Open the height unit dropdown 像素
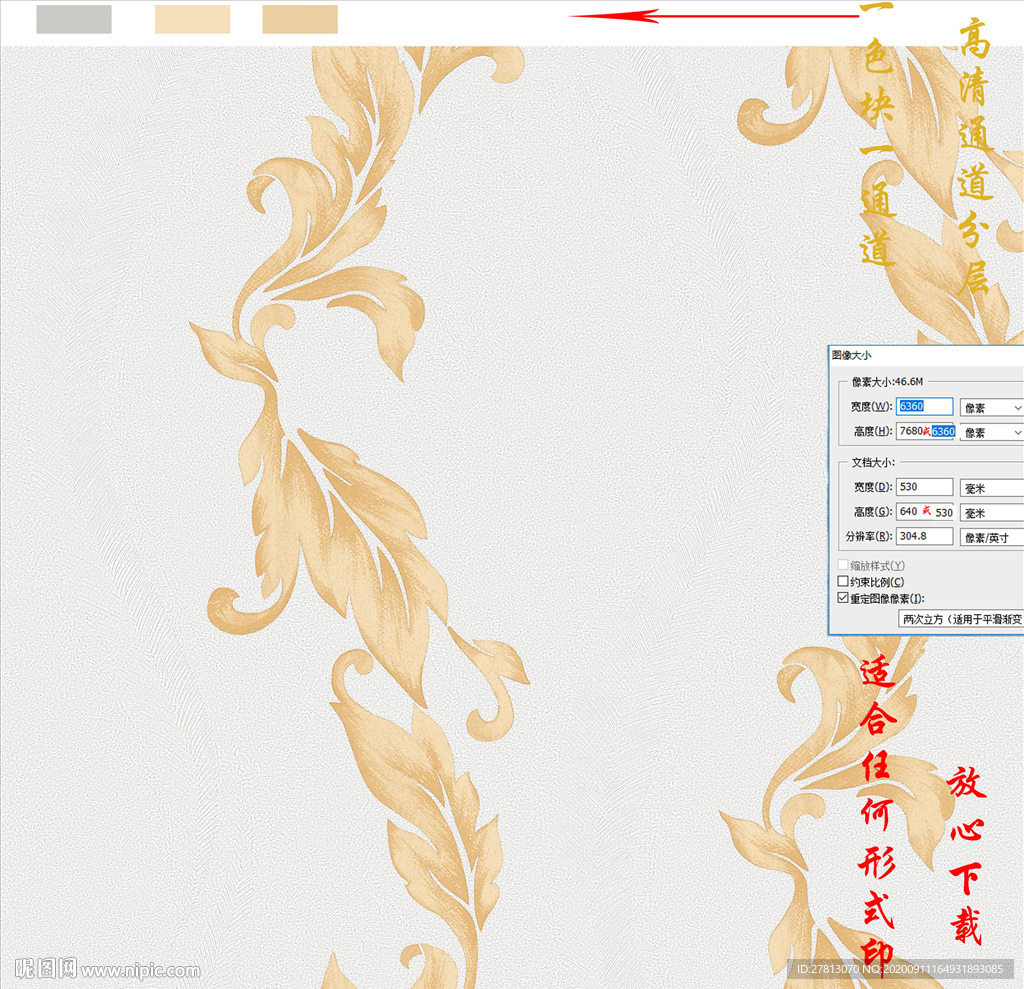Image resolution: width=1024 pixels, height=989 pixels. (x=991, y=432)
